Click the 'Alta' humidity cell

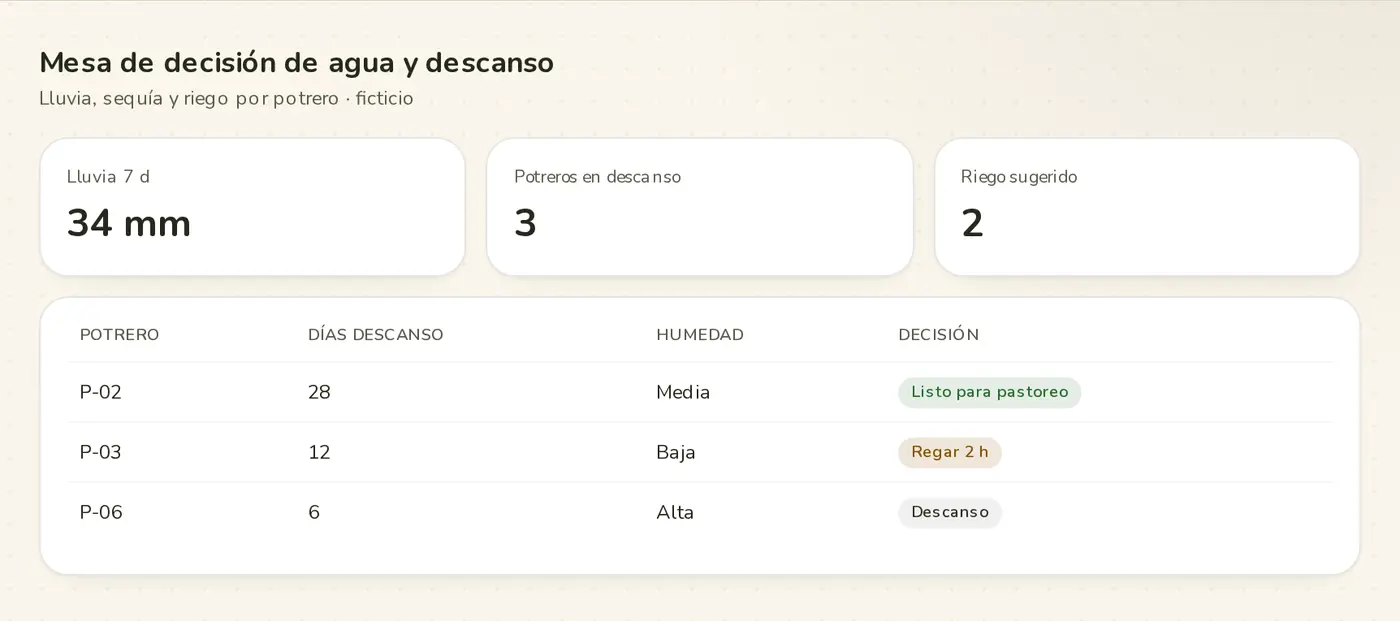point(675,512)
